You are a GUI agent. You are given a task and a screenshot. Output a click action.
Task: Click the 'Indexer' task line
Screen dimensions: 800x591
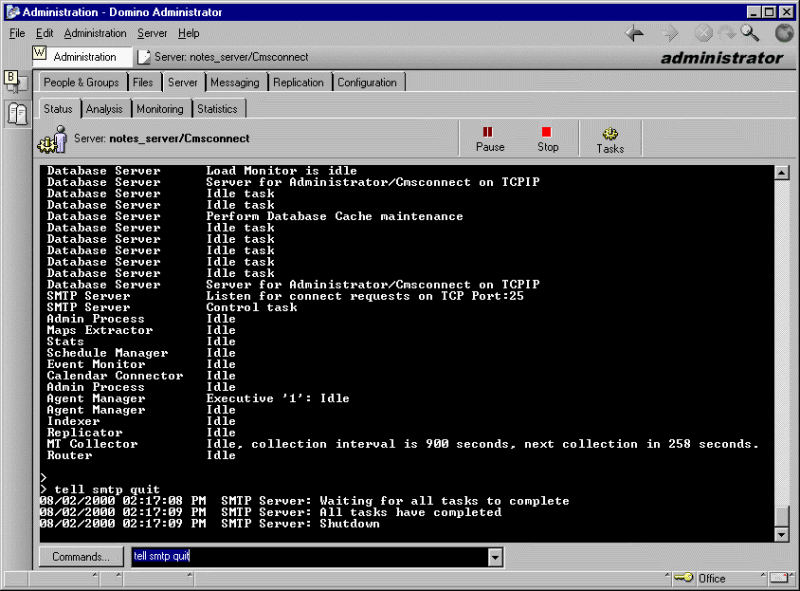[141, 421]
